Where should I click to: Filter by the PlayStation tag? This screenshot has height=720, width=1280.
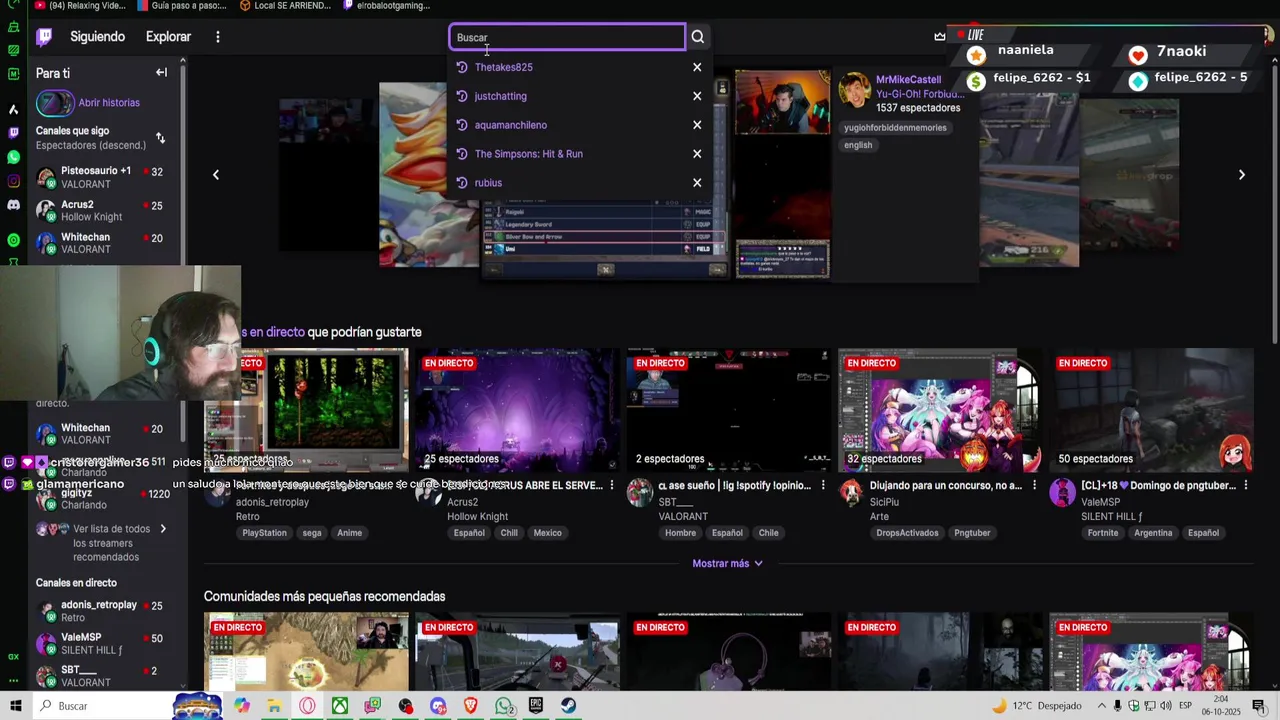[264, 533]
